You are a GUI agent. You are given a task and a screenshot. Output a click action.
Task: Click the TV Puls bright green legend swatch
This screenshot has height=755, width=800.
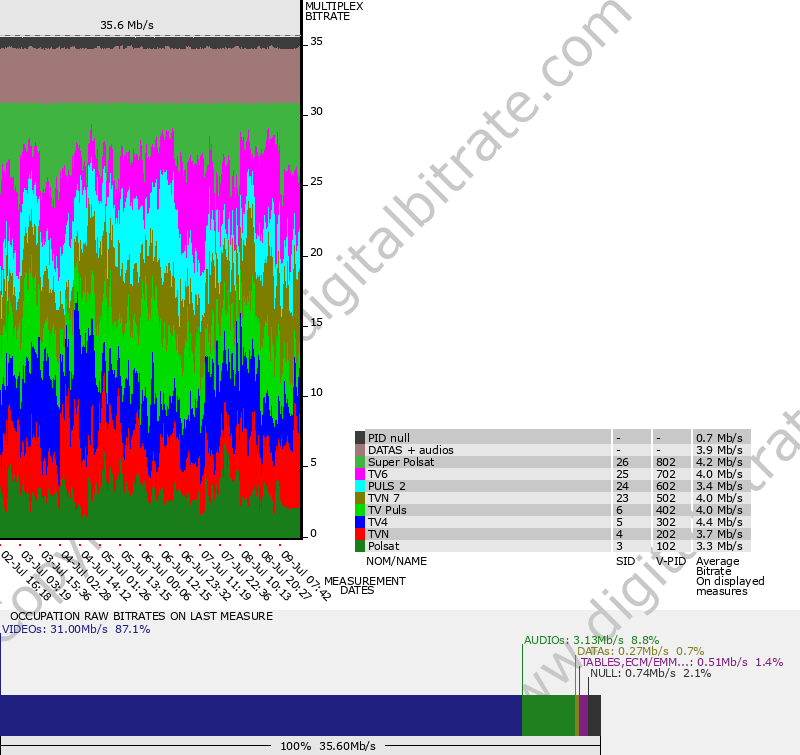(x=360, y=510)
